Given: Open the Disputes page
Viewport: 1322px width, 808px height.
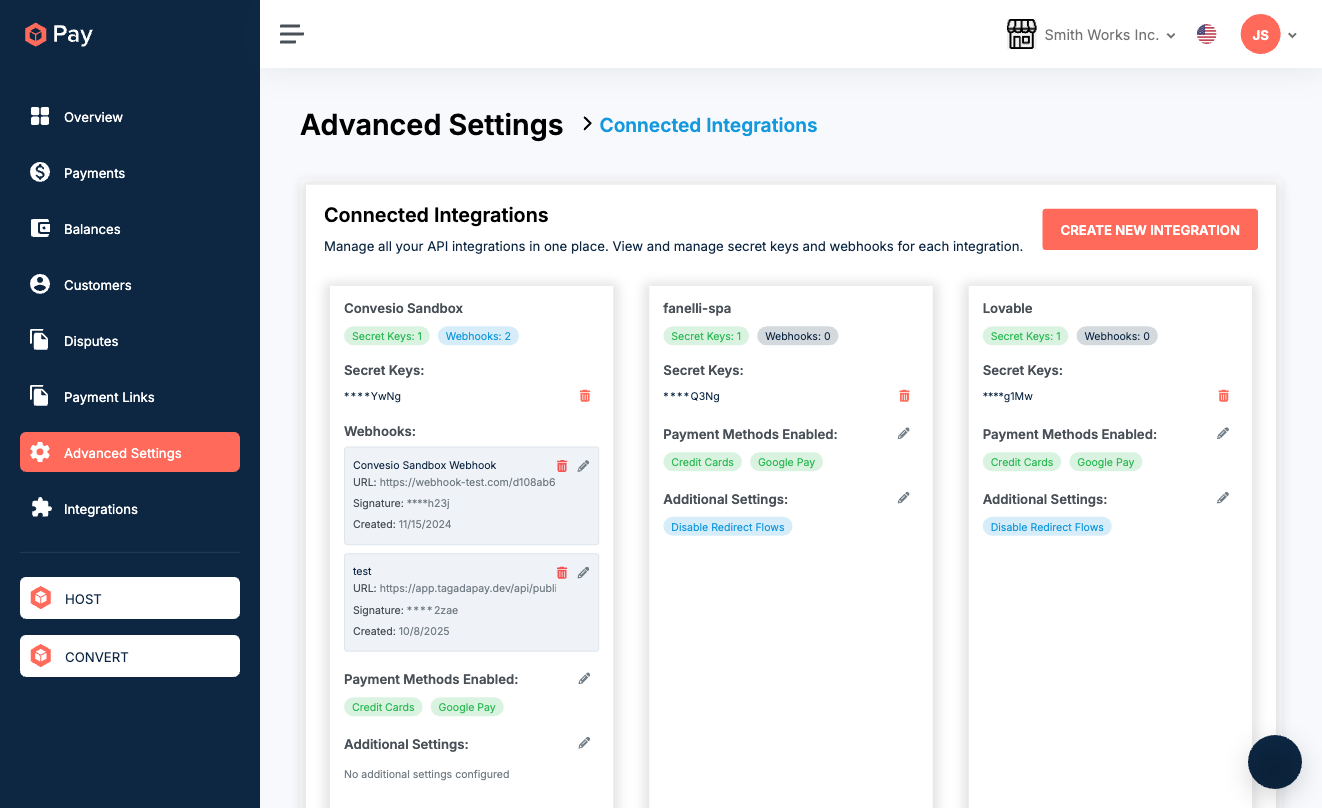Looking at the screenshot, I should pyautogui.click(x=130, y=341).
